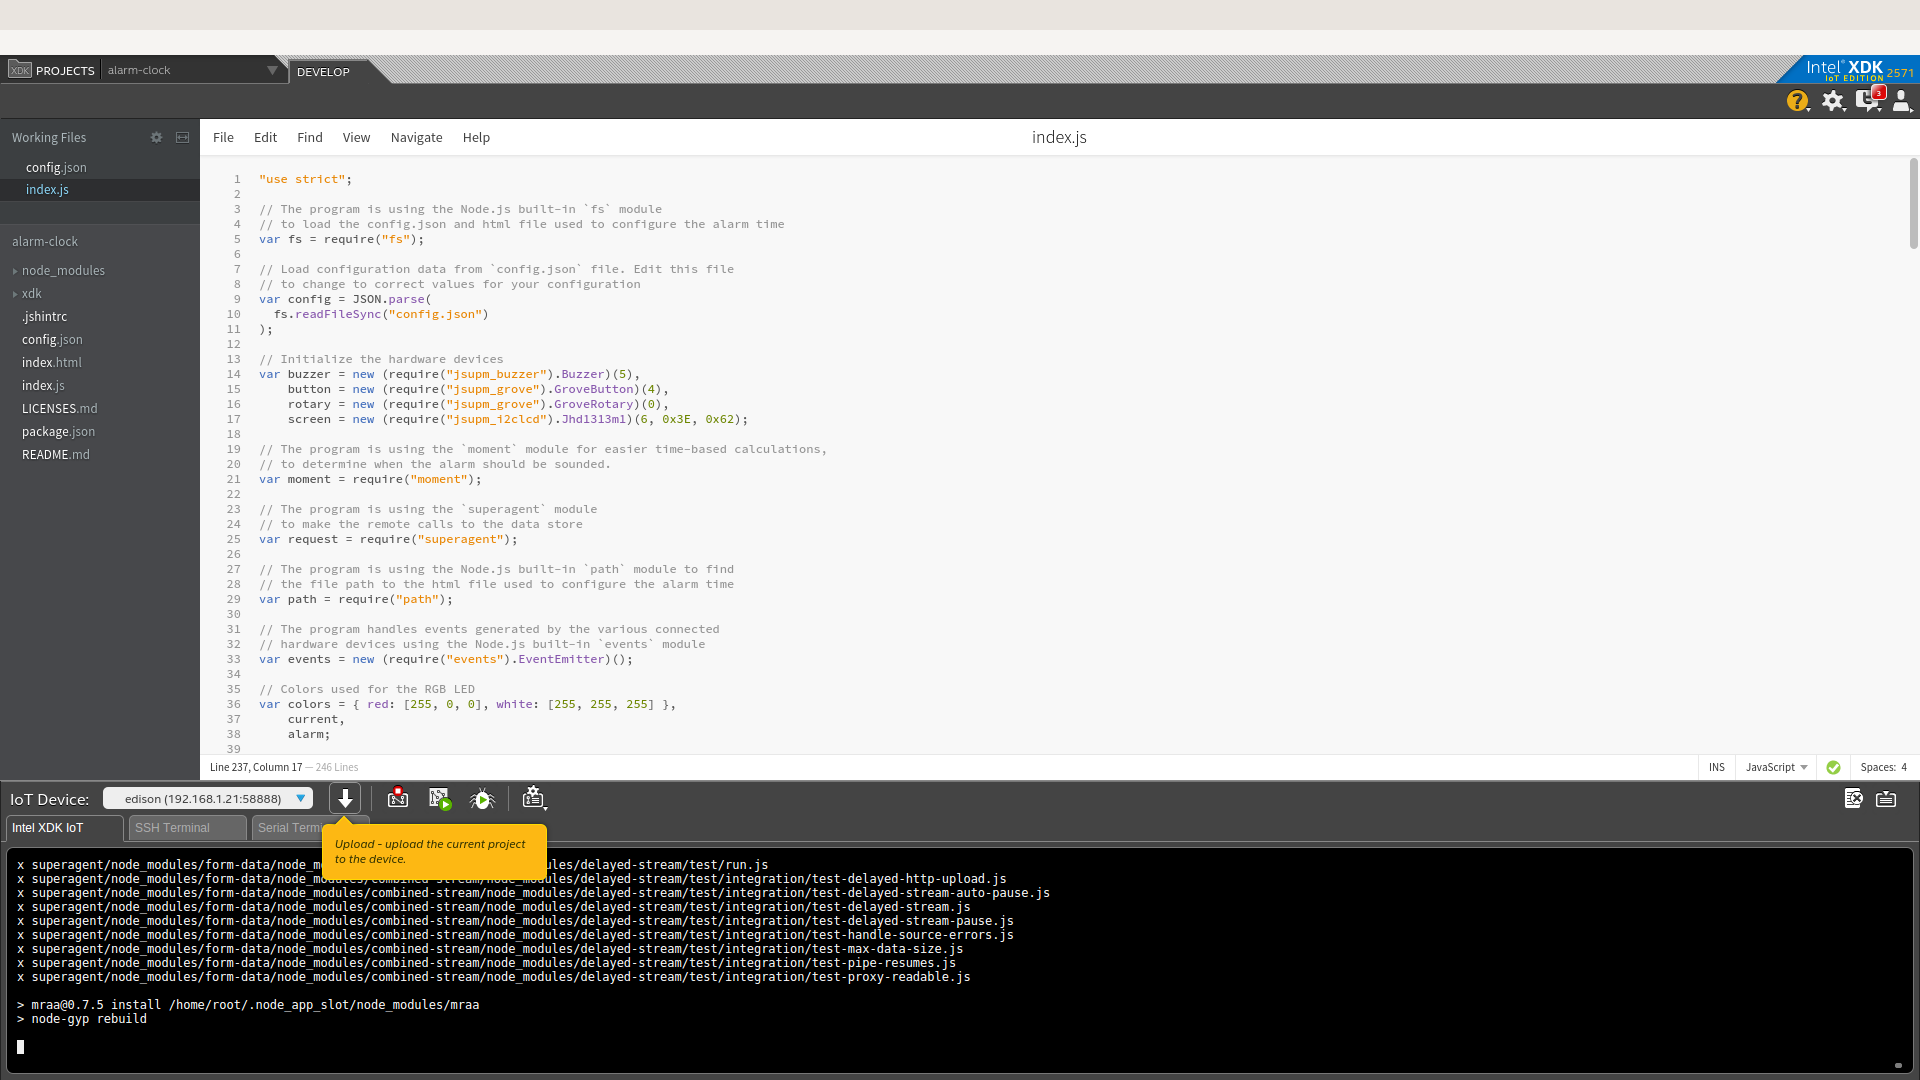This screenshot has width=1920, height=1080.
Task: Switch to the Serial Terminal tab
Action: (x=288, y=828)
